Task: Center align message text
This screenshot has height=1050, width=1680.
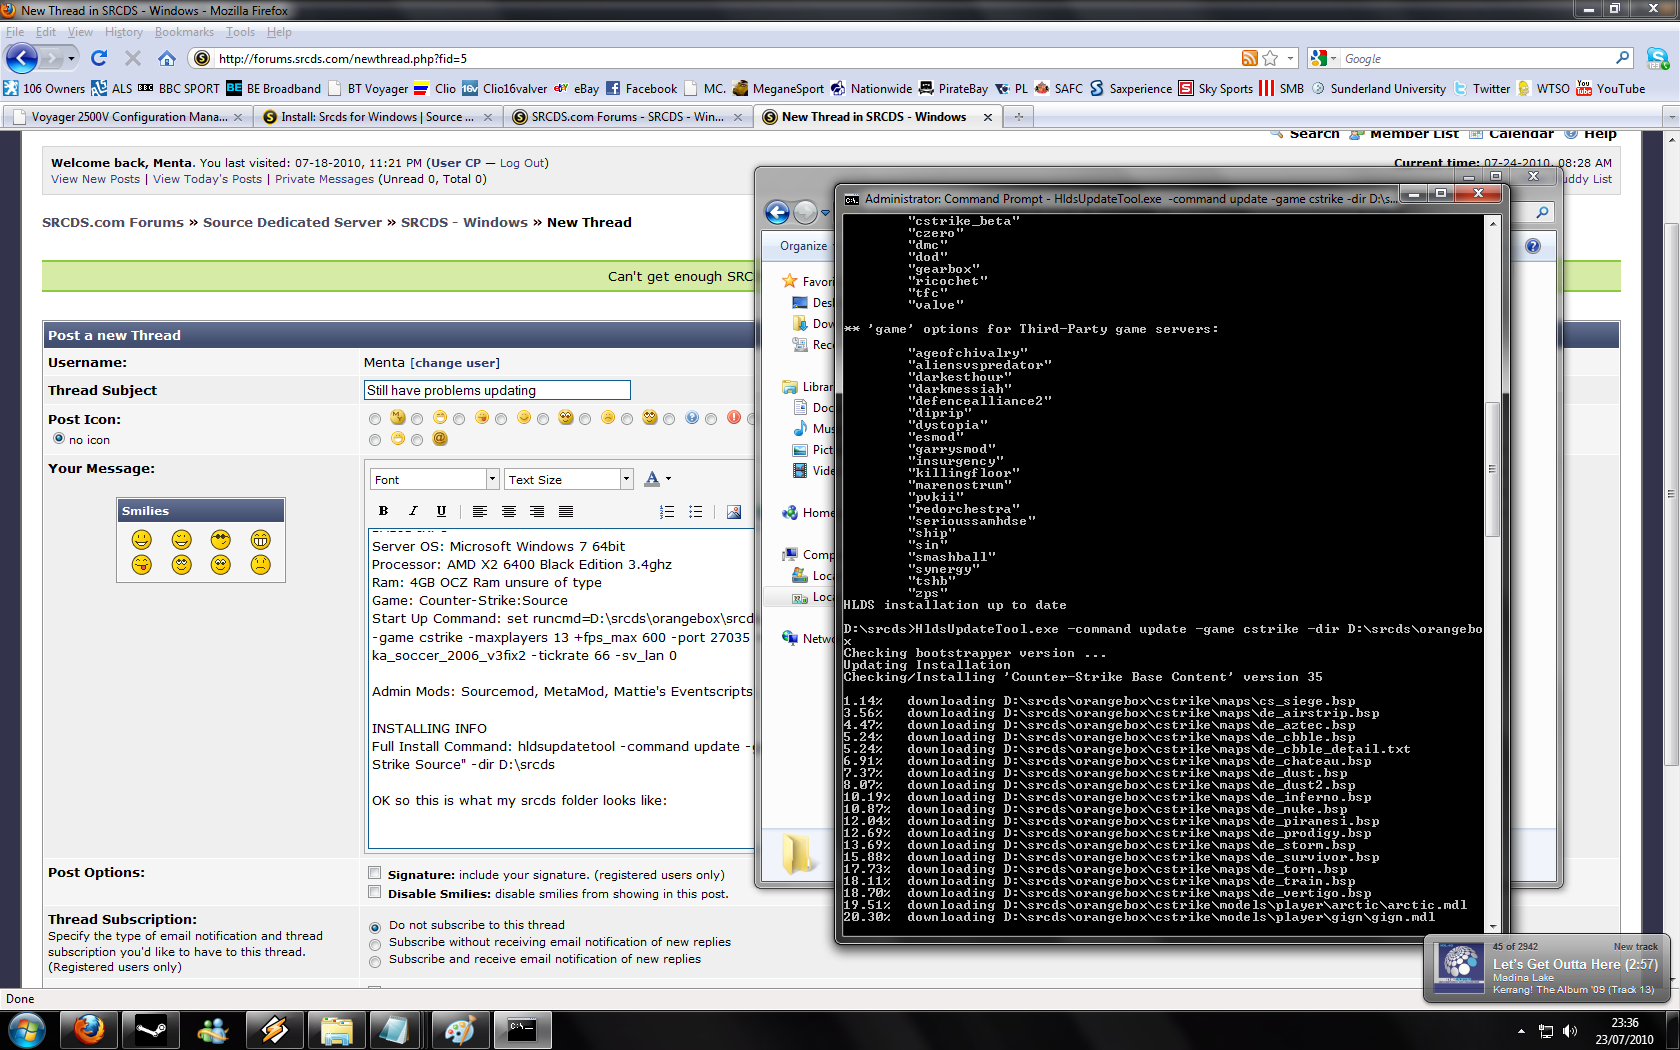Action: coord(509,511)
